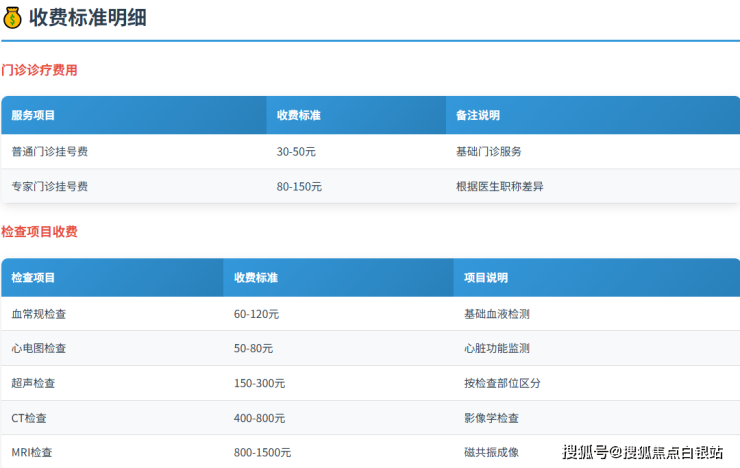Click the 检查项目 column header
The height and width of the screenshot is (468, 740).
click(x=33, y=278)
